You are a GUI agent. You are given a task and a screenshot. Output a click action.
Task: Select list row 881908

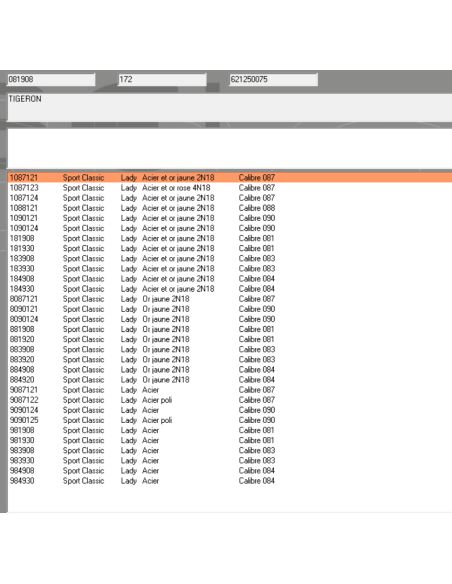tap(230, 329)
